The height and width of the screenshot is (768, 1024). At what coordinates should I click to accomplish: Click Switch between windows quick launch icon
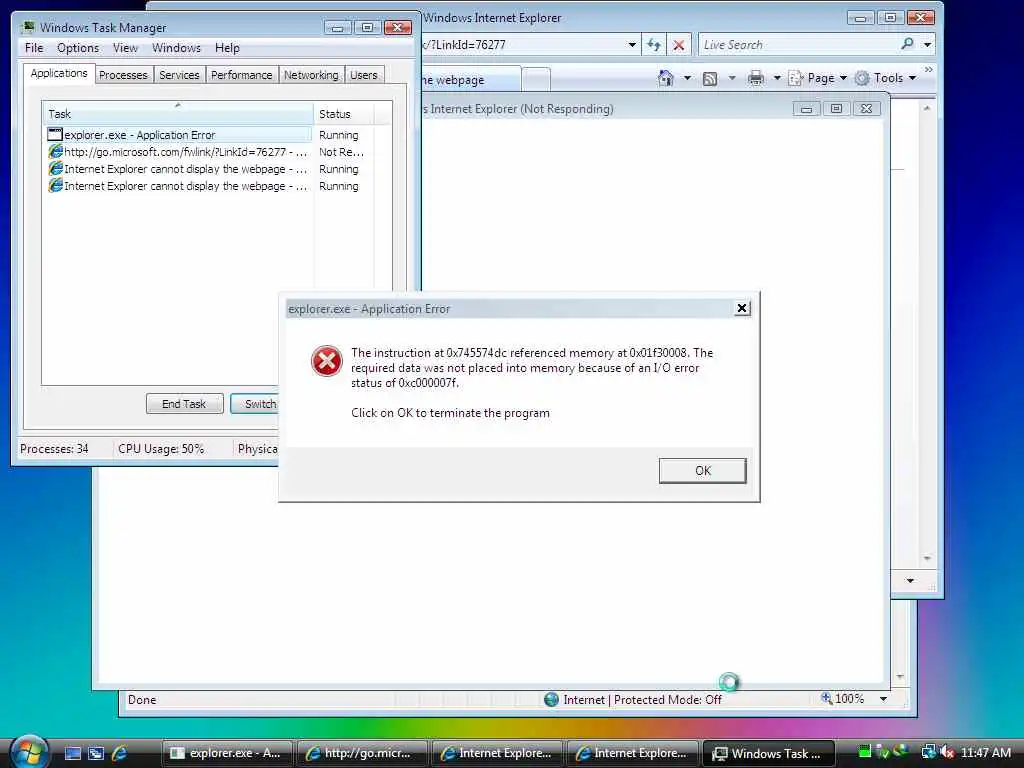tap(95, 753)
